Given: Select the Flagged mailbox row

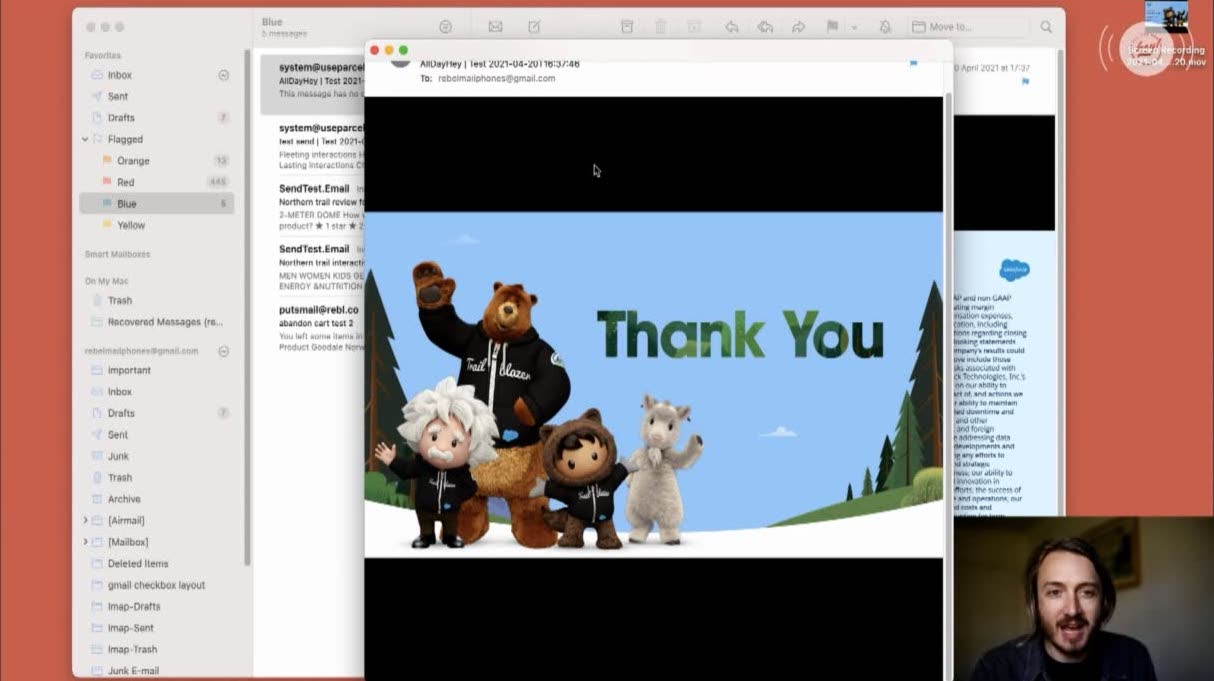Looking at the screenshot, I should pyautogui.click(x=155, y=139).
